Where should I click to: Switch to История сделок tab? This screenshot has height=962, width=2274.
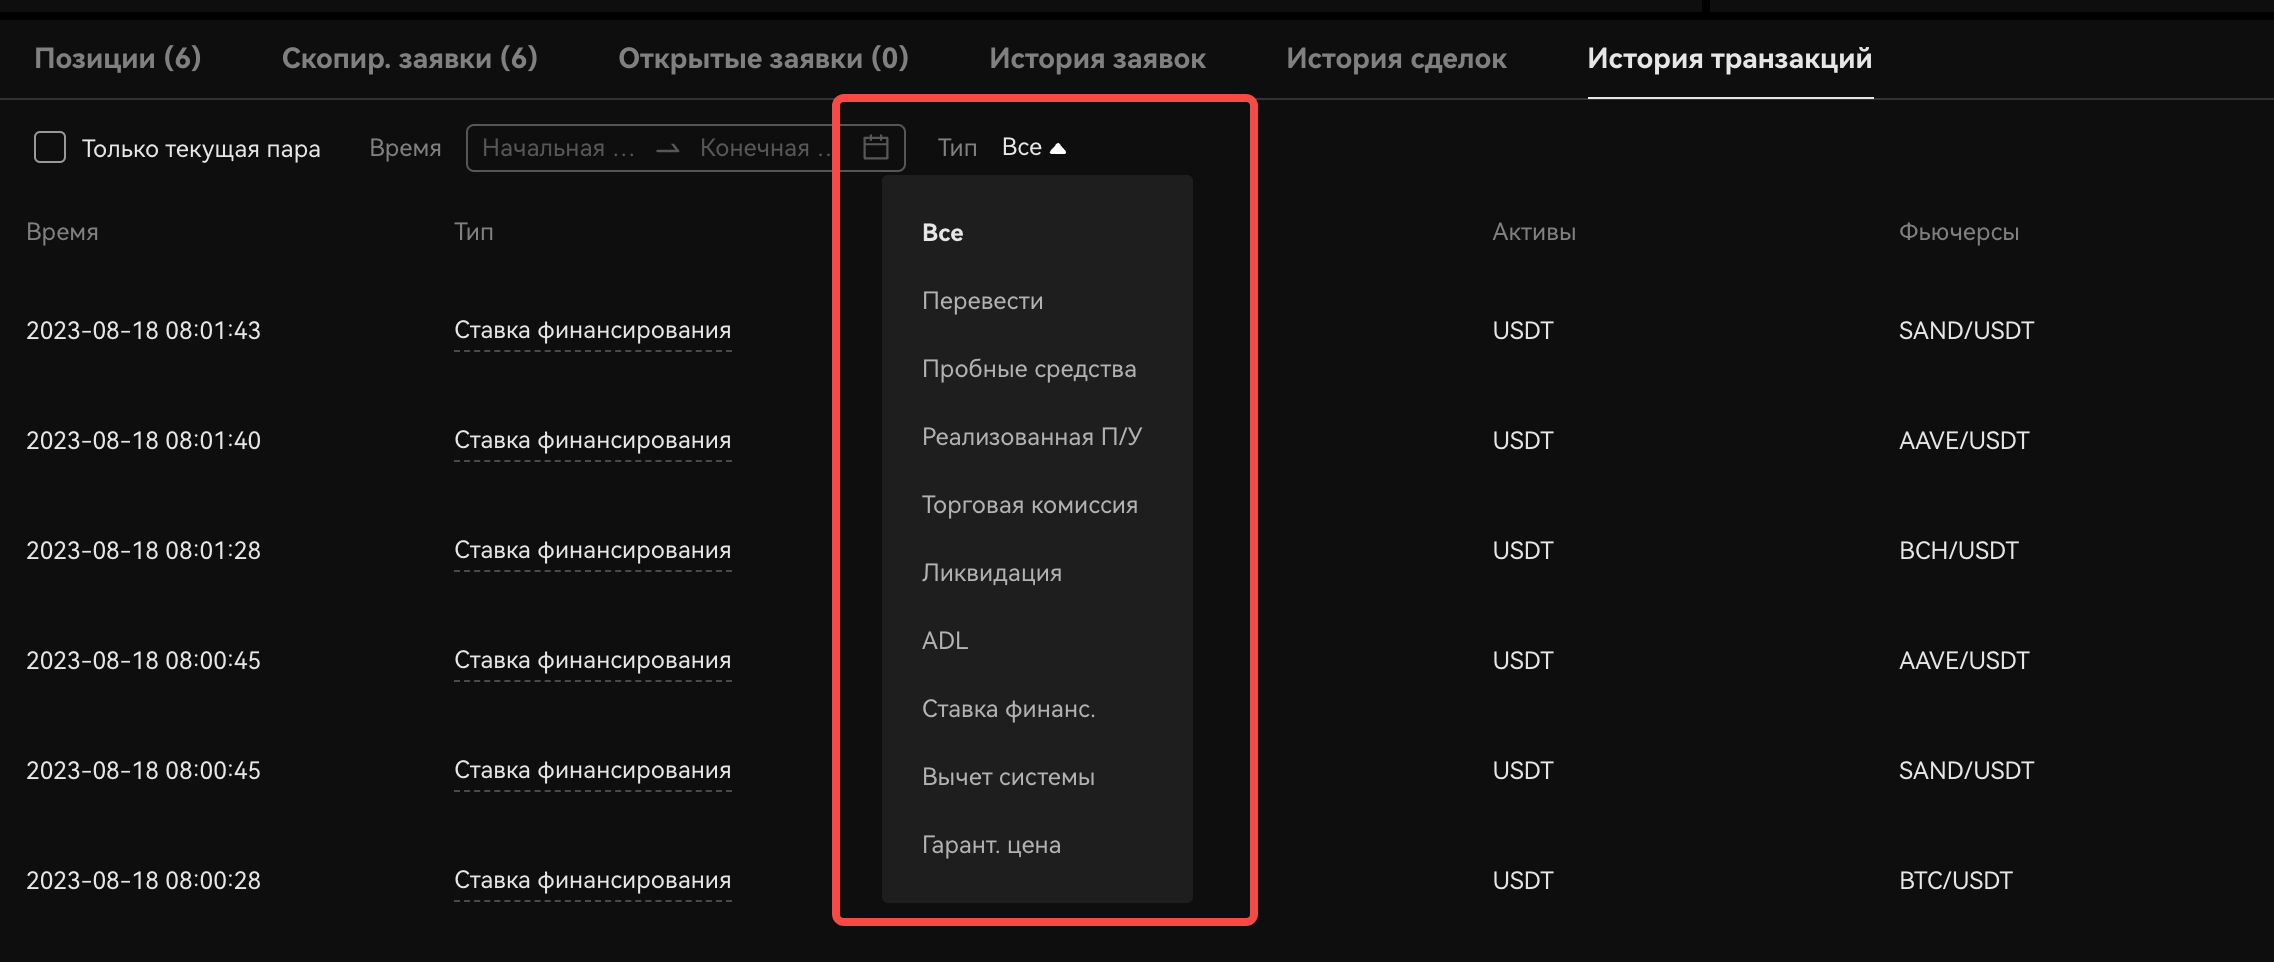(x=1396, y=58)
